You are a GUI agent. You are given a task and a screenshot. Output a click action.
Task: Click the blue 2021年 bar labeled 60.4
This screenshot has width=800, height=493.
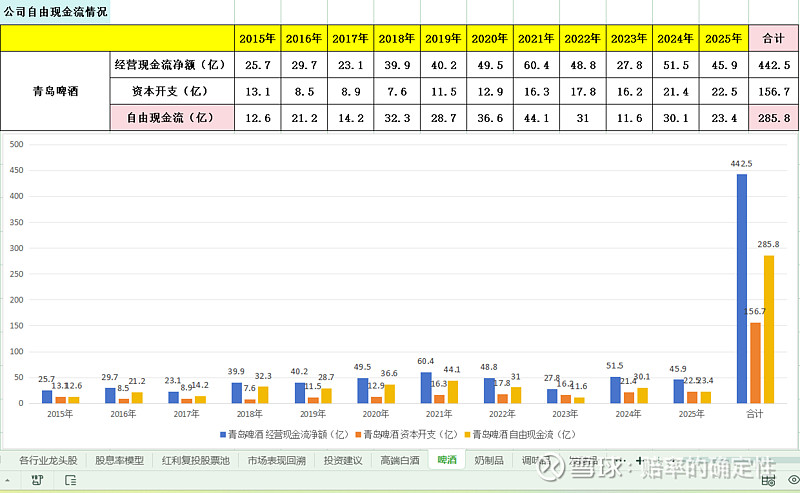coord(426,388)
